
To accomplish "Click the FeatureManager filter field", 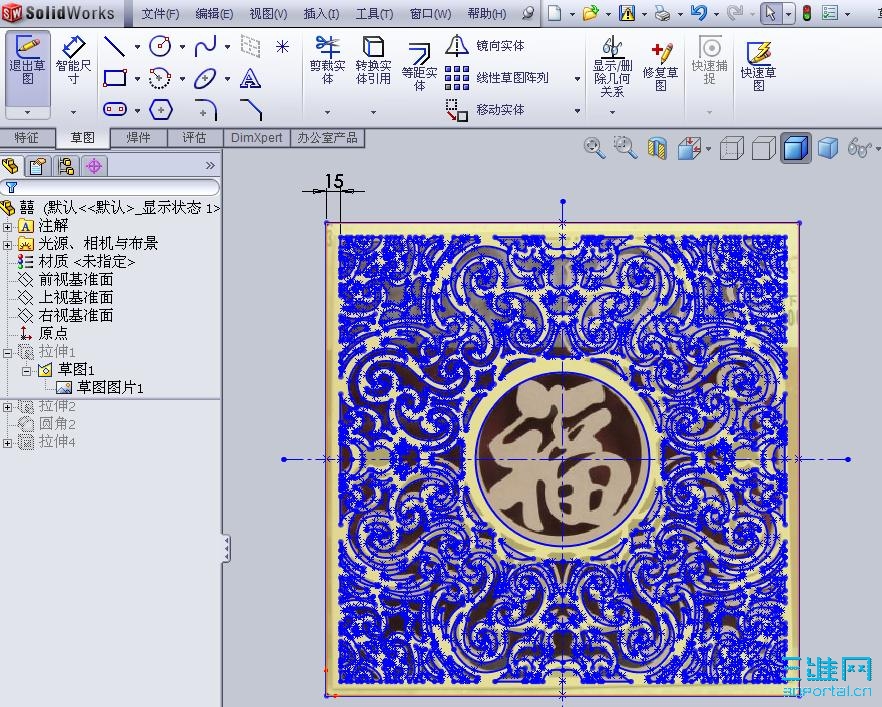I will [x=110, y=187].
